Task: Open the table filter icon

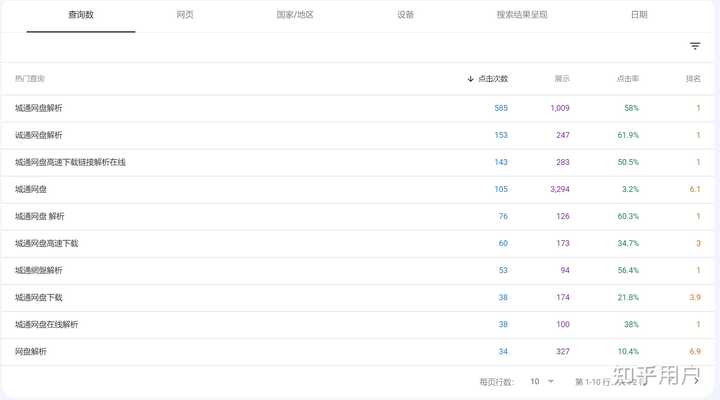Action: 695,46
